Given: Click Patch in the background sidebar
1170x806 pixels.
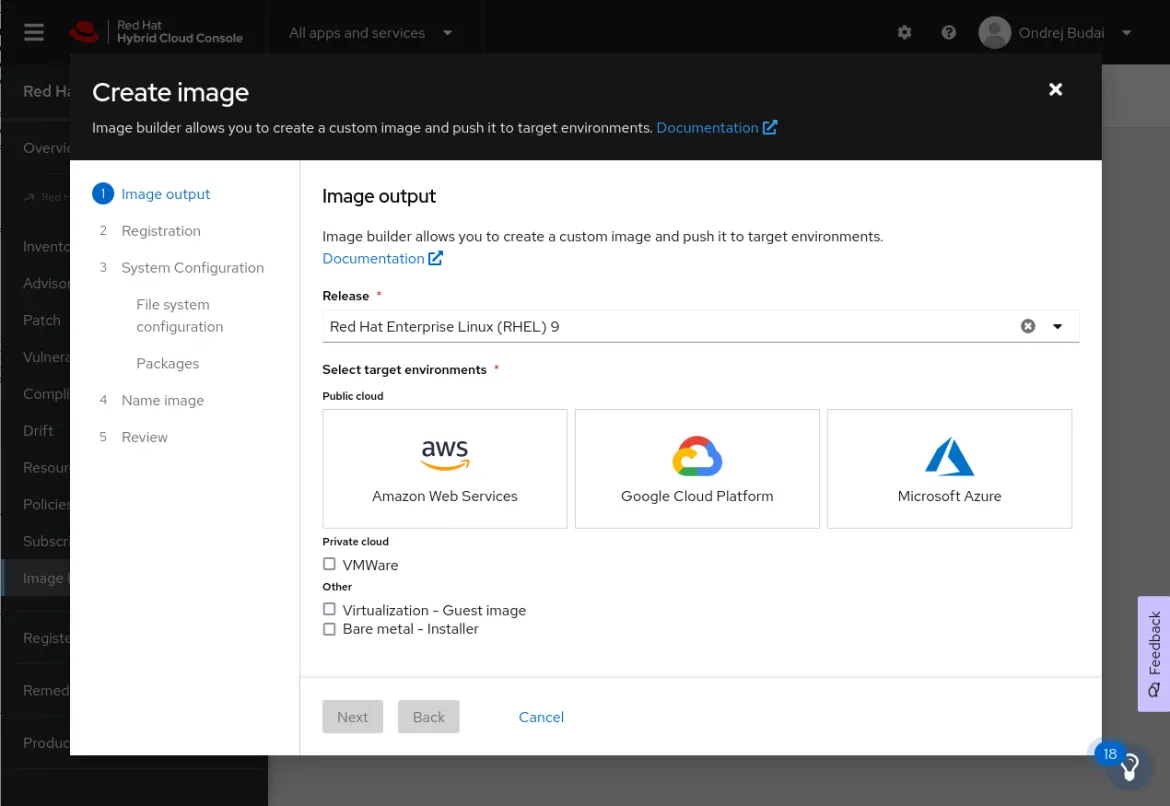Looking at the screenshot, I should (42, 319).
